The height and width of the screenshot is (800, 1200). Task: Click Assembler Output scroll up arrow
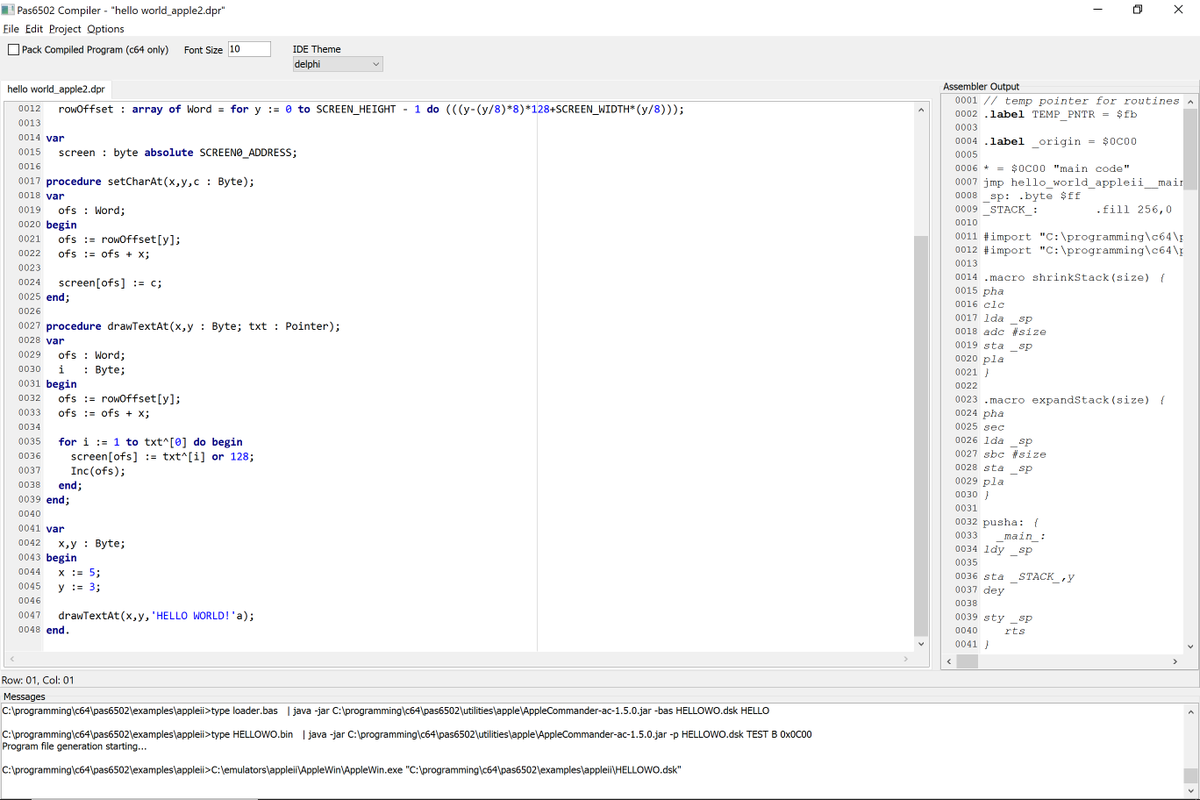(x=1190, y=101)
